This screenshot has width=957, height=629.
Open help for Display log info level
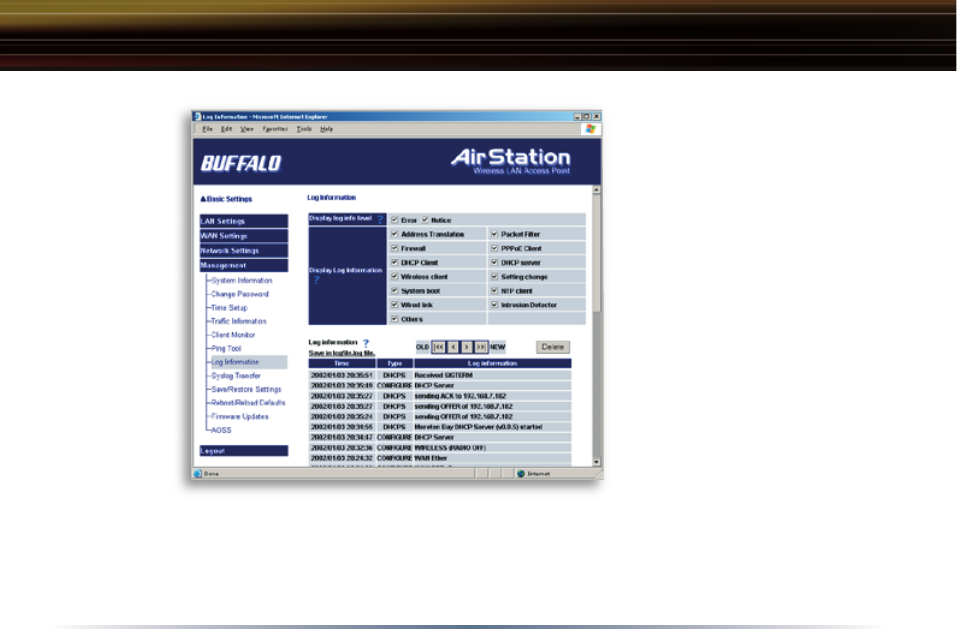tap(380, 219)
